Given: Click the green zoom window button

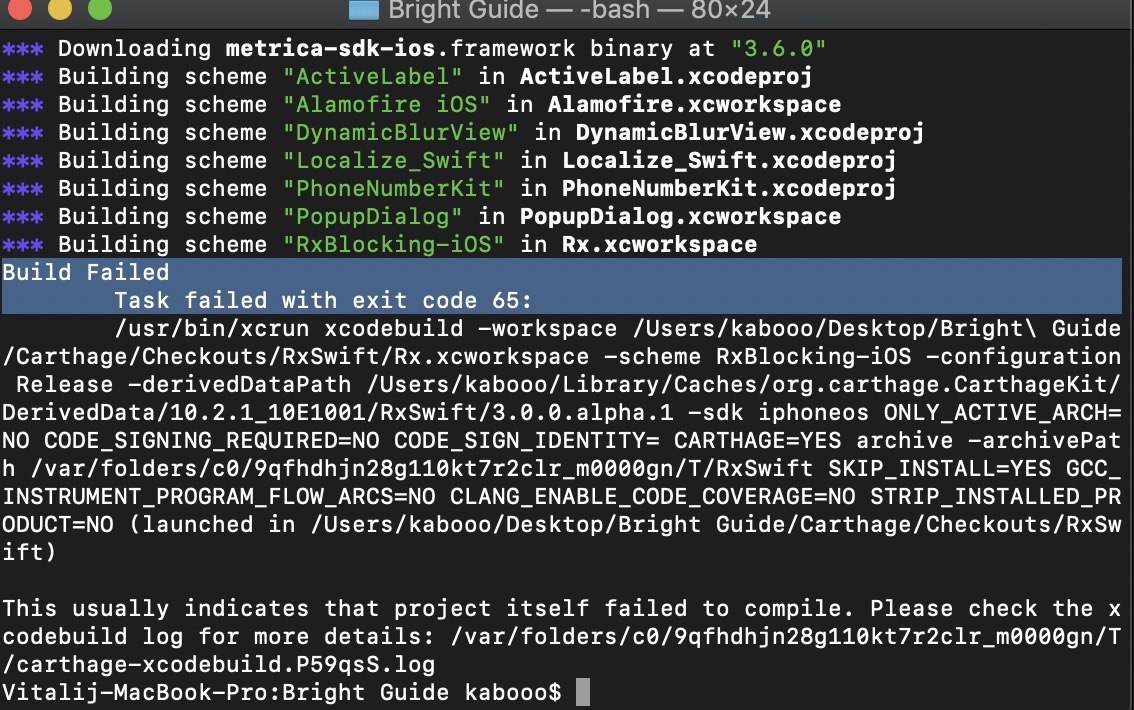Looking at the screenshot, I should pos(100,8).
